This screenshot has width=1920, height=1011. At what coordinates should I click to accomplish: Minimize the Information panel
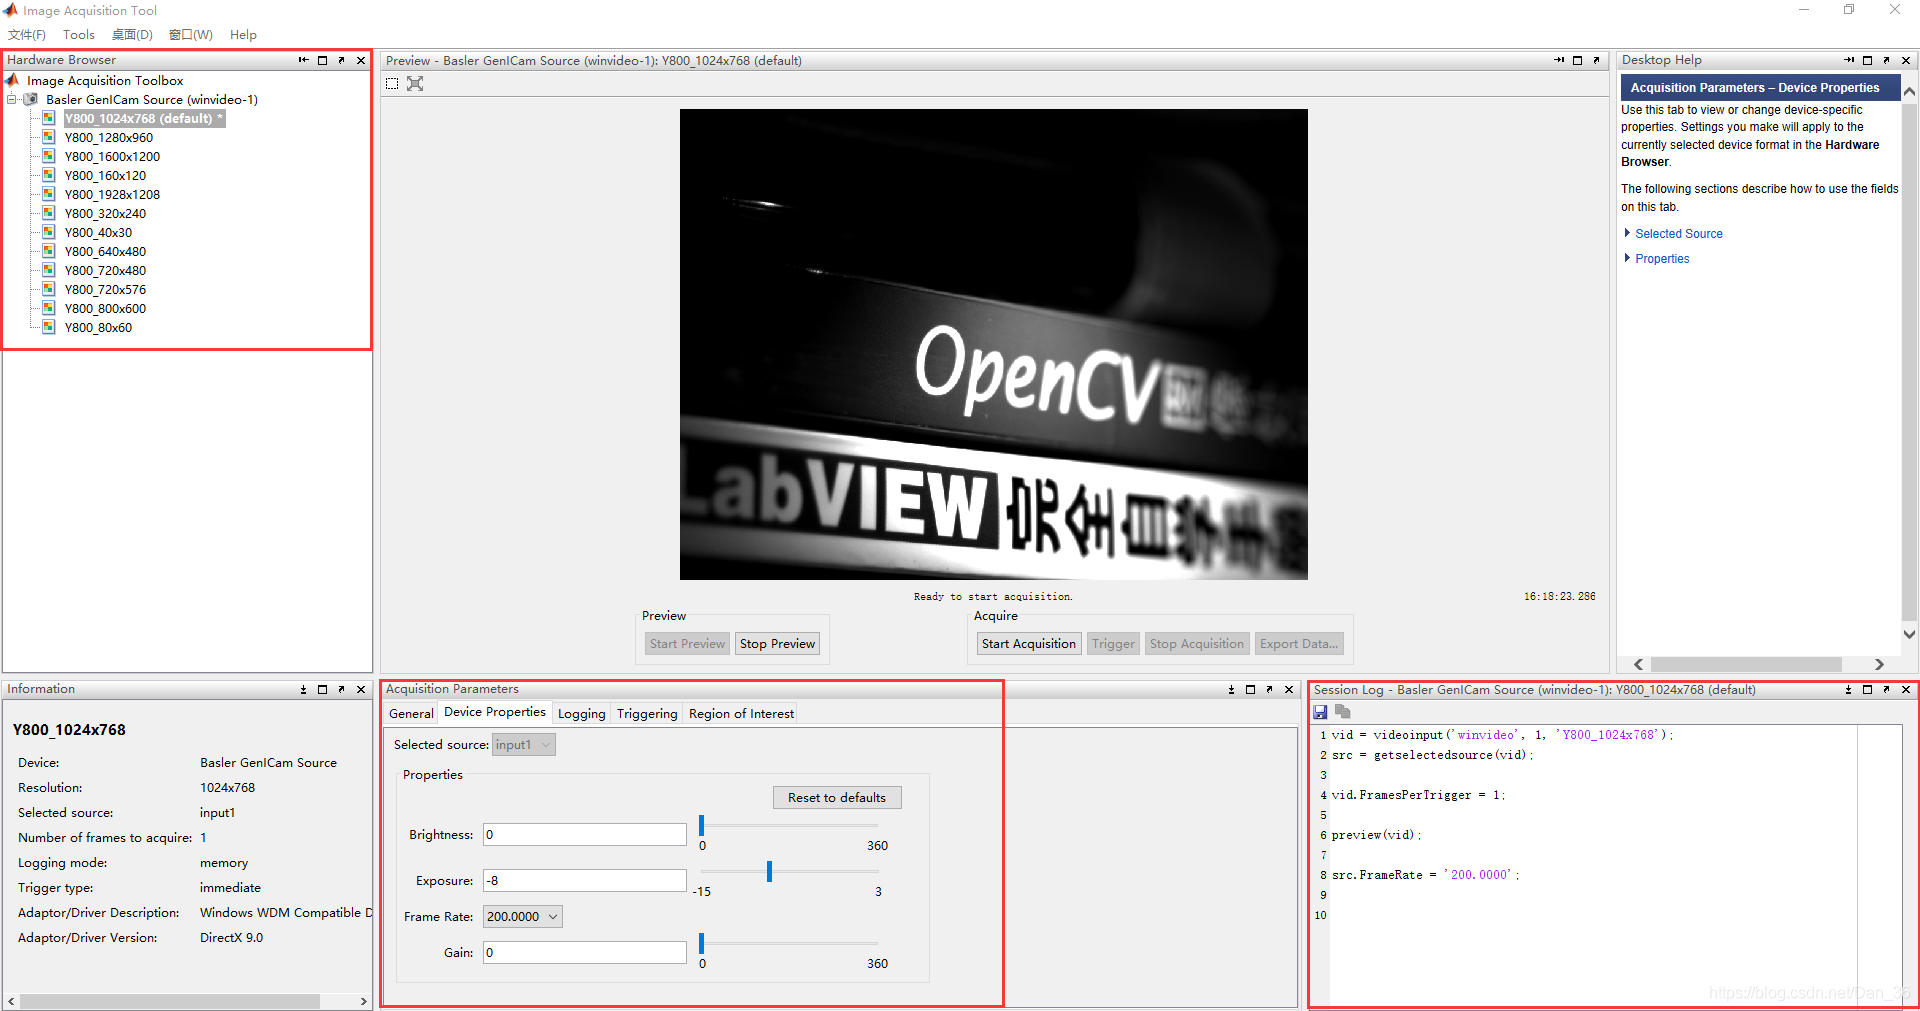(x=303, y=689)
